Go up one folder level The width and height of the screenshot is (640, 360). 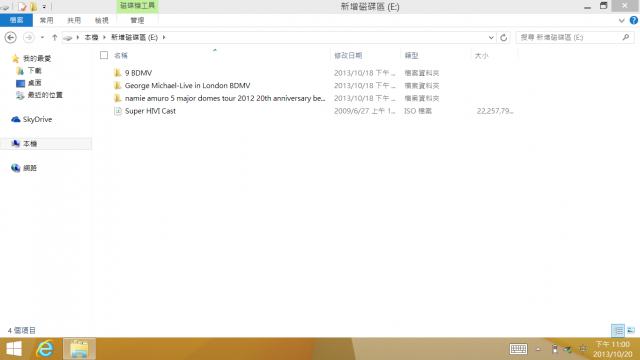pos(54,38)
